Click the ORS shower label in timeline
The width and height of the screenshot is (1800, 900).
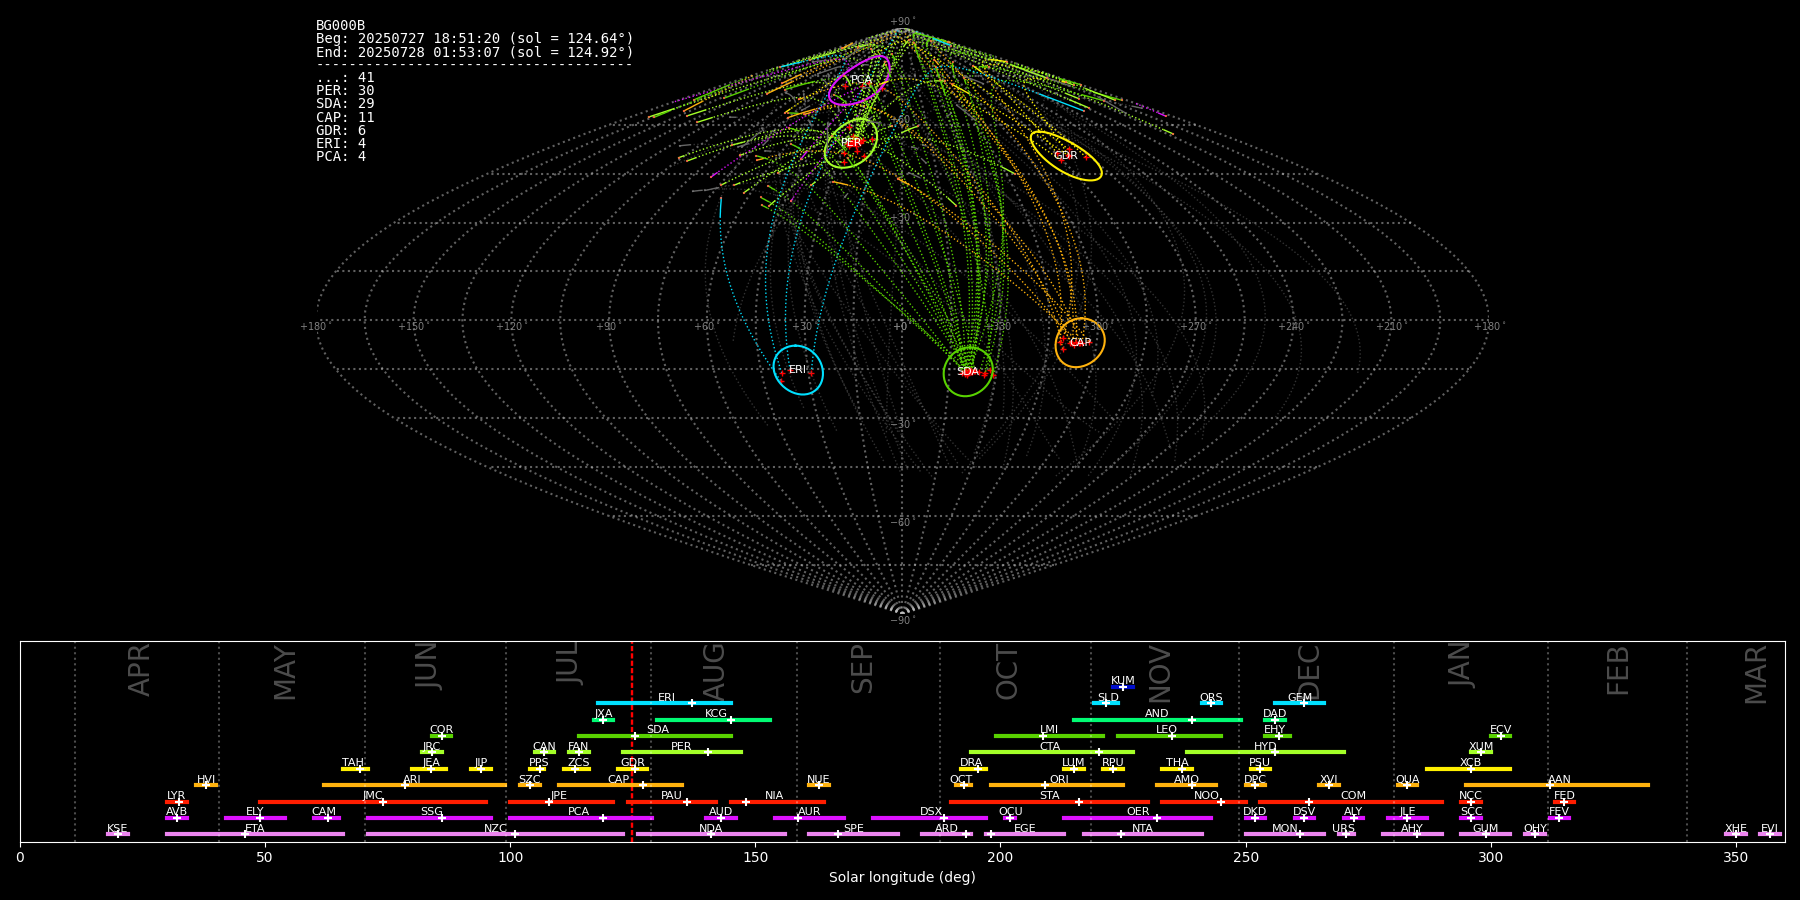[x=1211, y=698]
